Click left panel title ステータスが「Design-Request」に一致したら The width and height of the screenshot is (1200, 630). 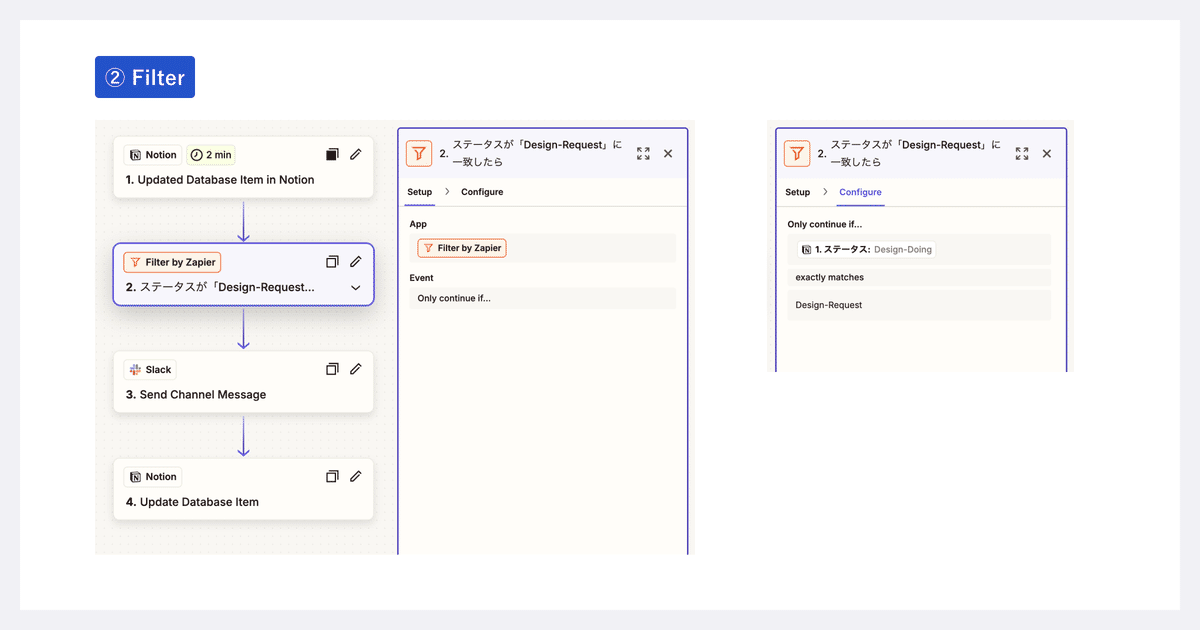tap(537, 153)
